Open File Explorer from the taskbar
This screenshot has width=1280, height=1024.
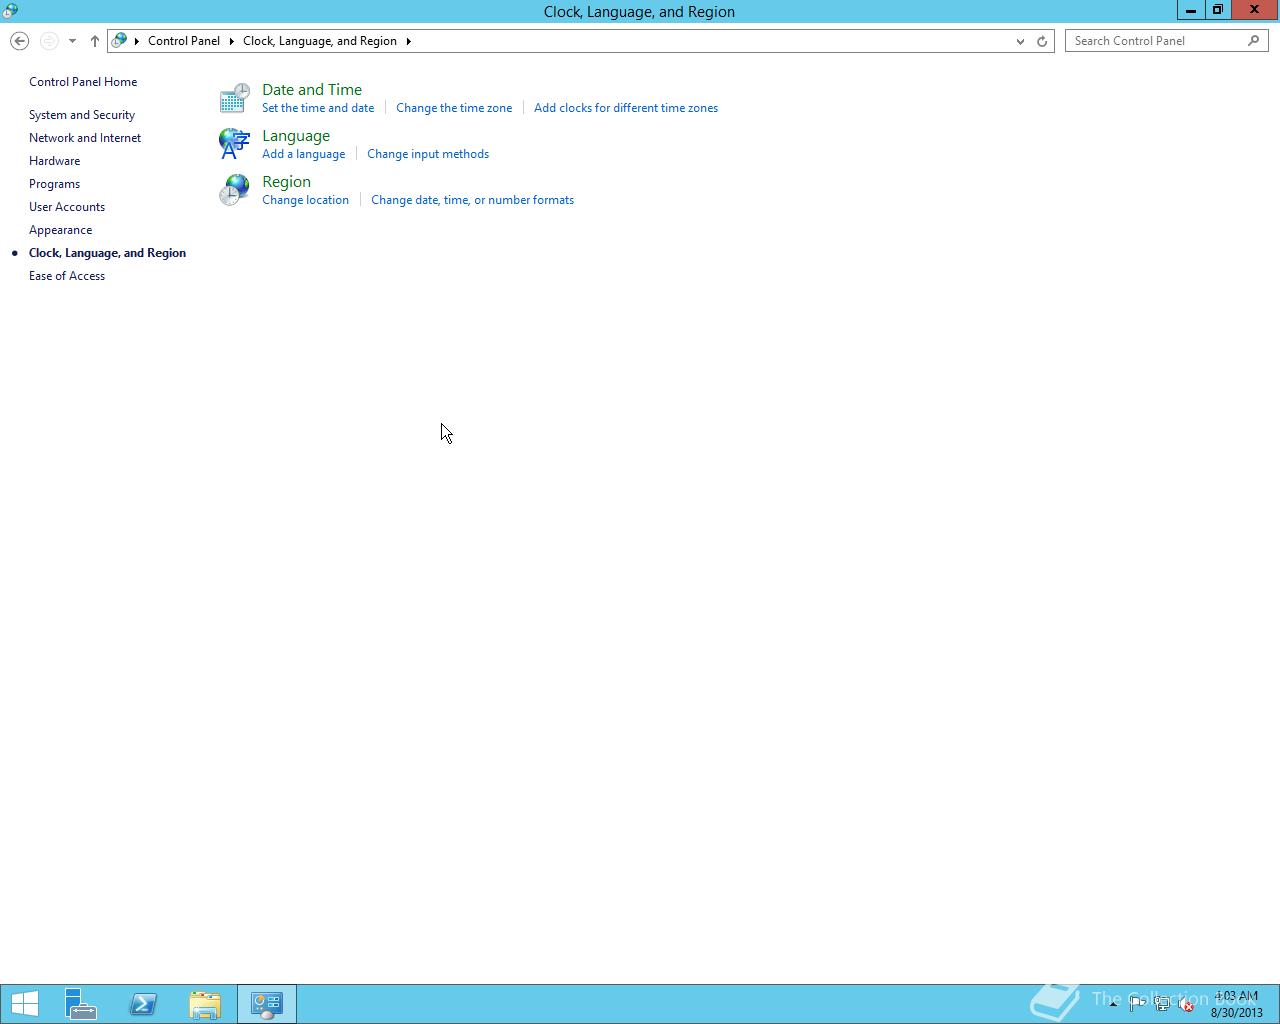click(x=205, y=1004)
